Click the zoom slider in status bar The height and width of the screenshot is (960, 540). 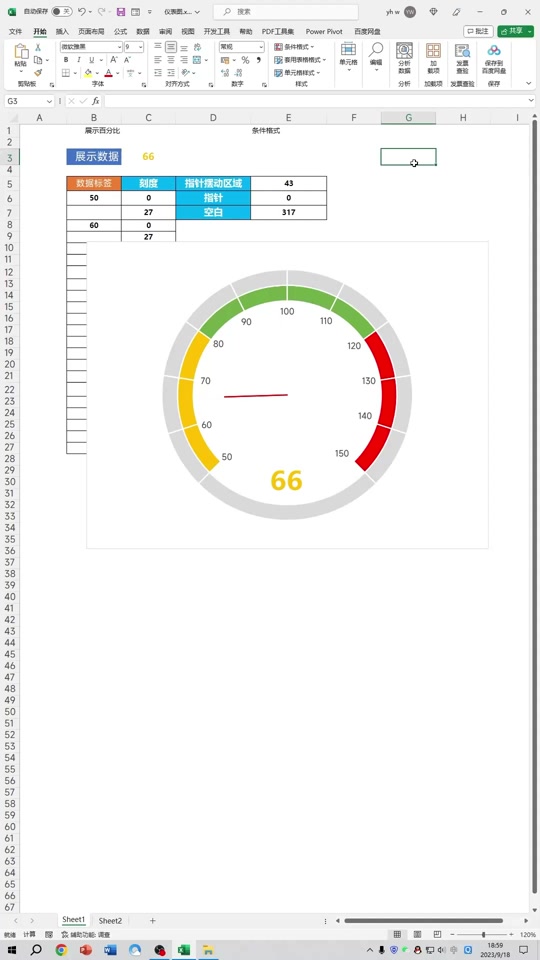[484, 934]
